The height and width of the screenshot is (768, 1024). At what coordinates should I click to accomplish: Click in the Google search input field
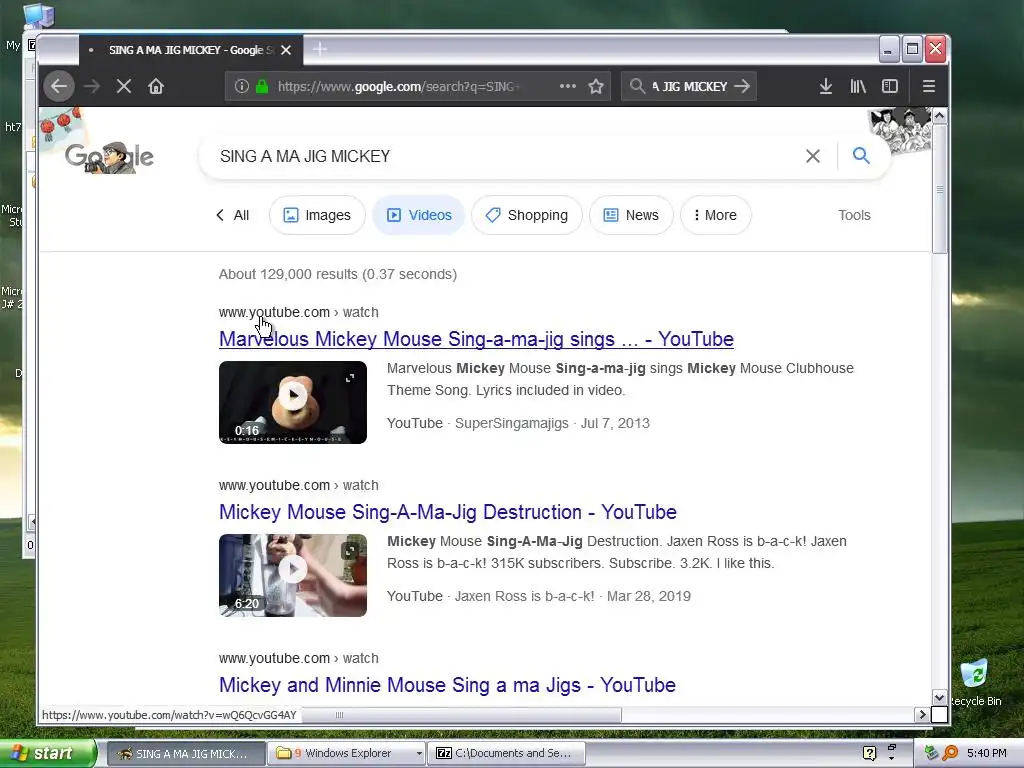click(503, 156)
